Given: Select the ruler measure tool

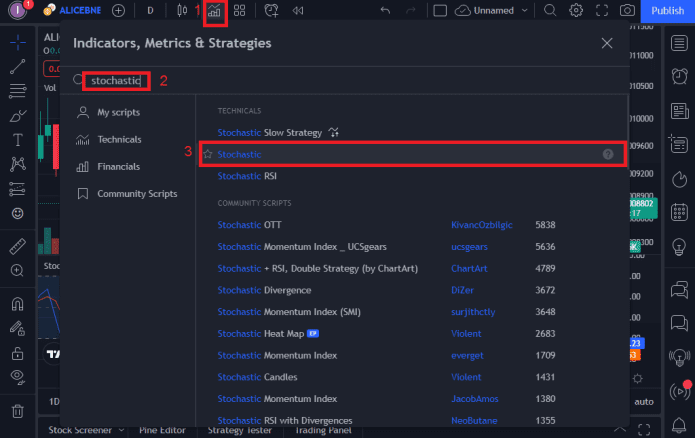Looking at the screenshot, I should [18, 246].
